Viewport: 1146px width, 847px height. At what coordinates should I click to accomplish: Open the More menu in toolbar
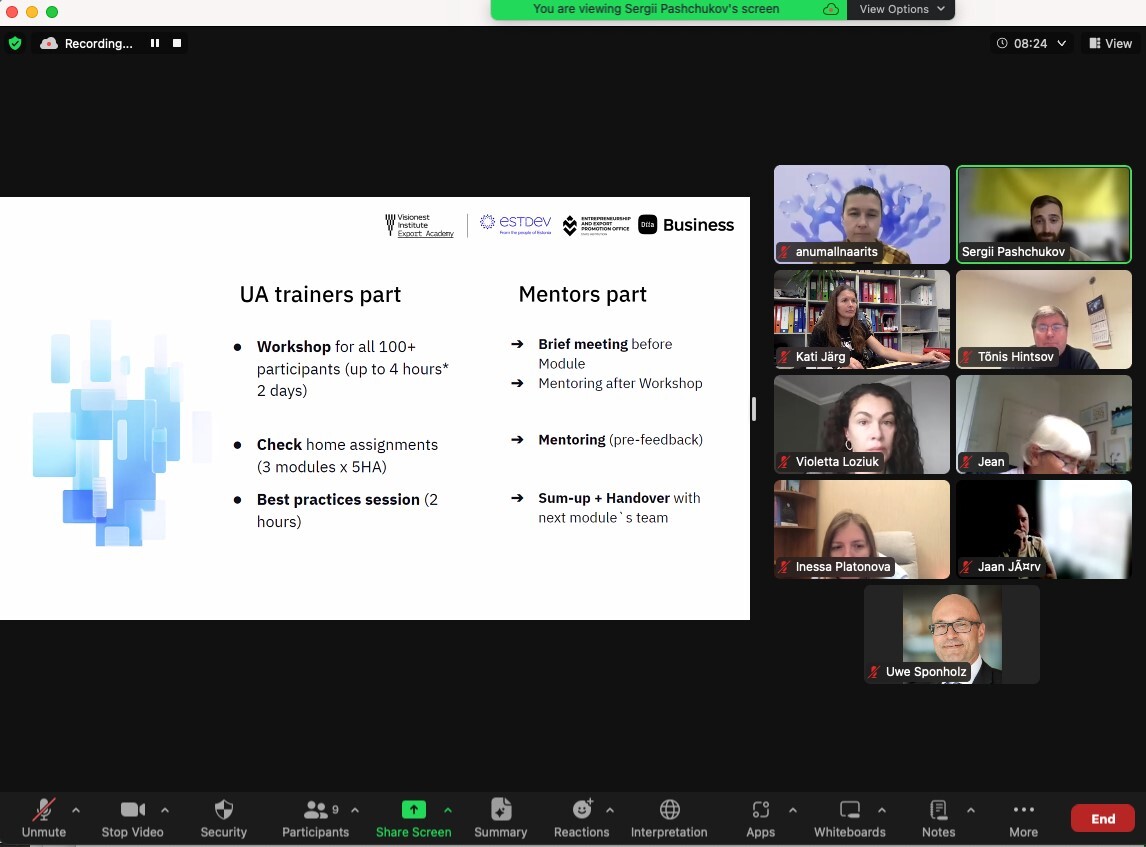1023,818
